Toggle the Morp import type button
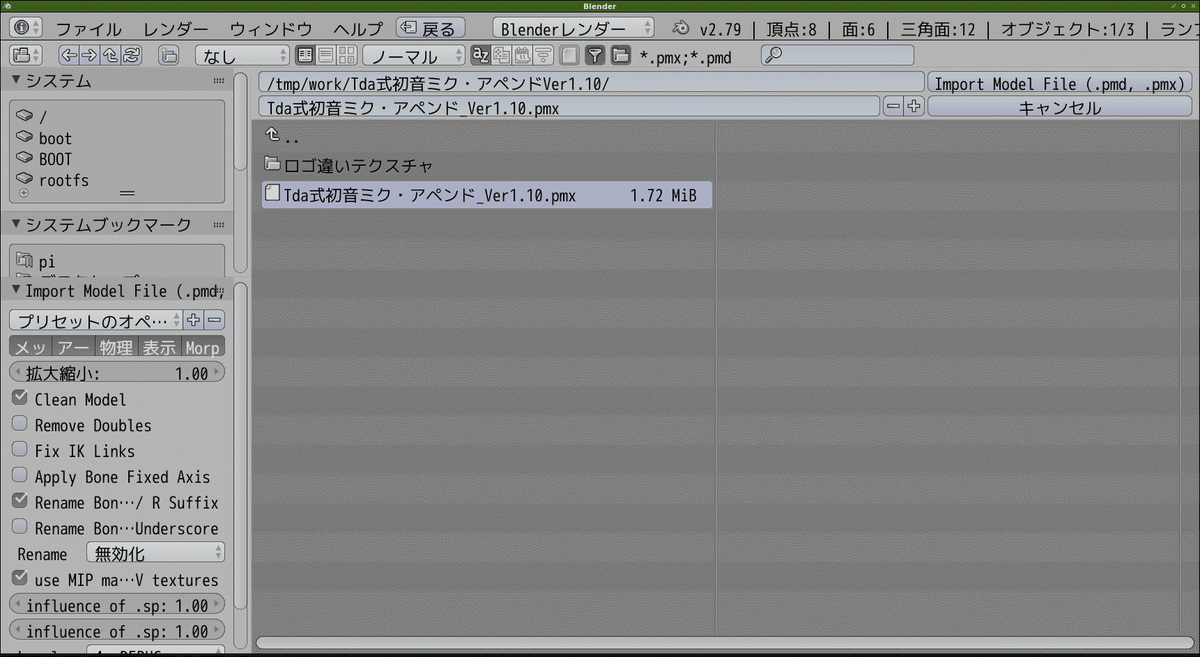This screenshot has height=657, width=1200. [203, 347]
